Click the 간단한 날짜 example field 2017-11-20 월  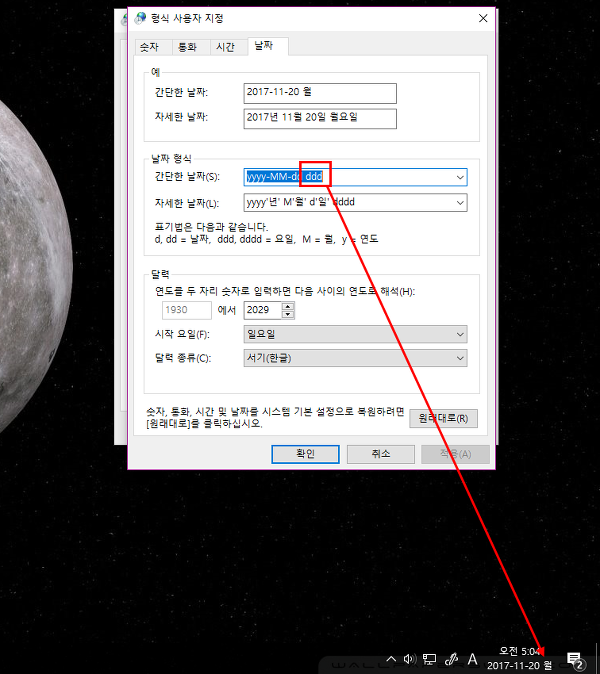click(x=320, y=93)
